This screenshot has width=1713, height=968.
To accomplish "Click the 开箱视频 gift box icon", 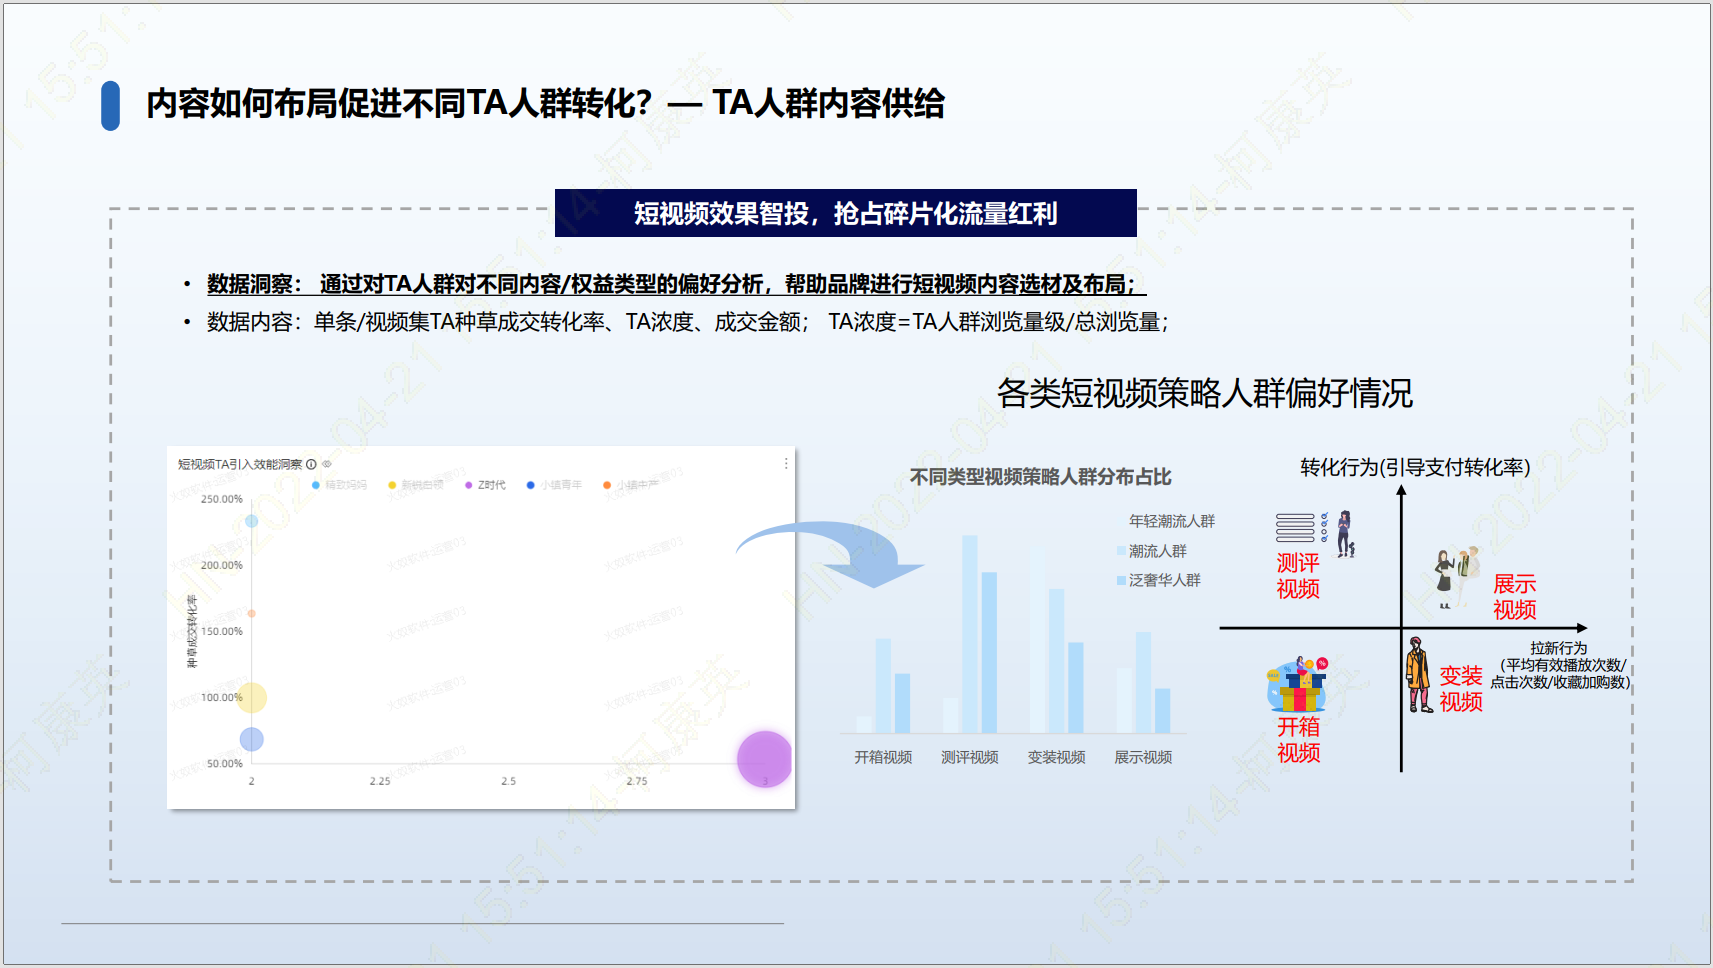I will (1297, 685).
